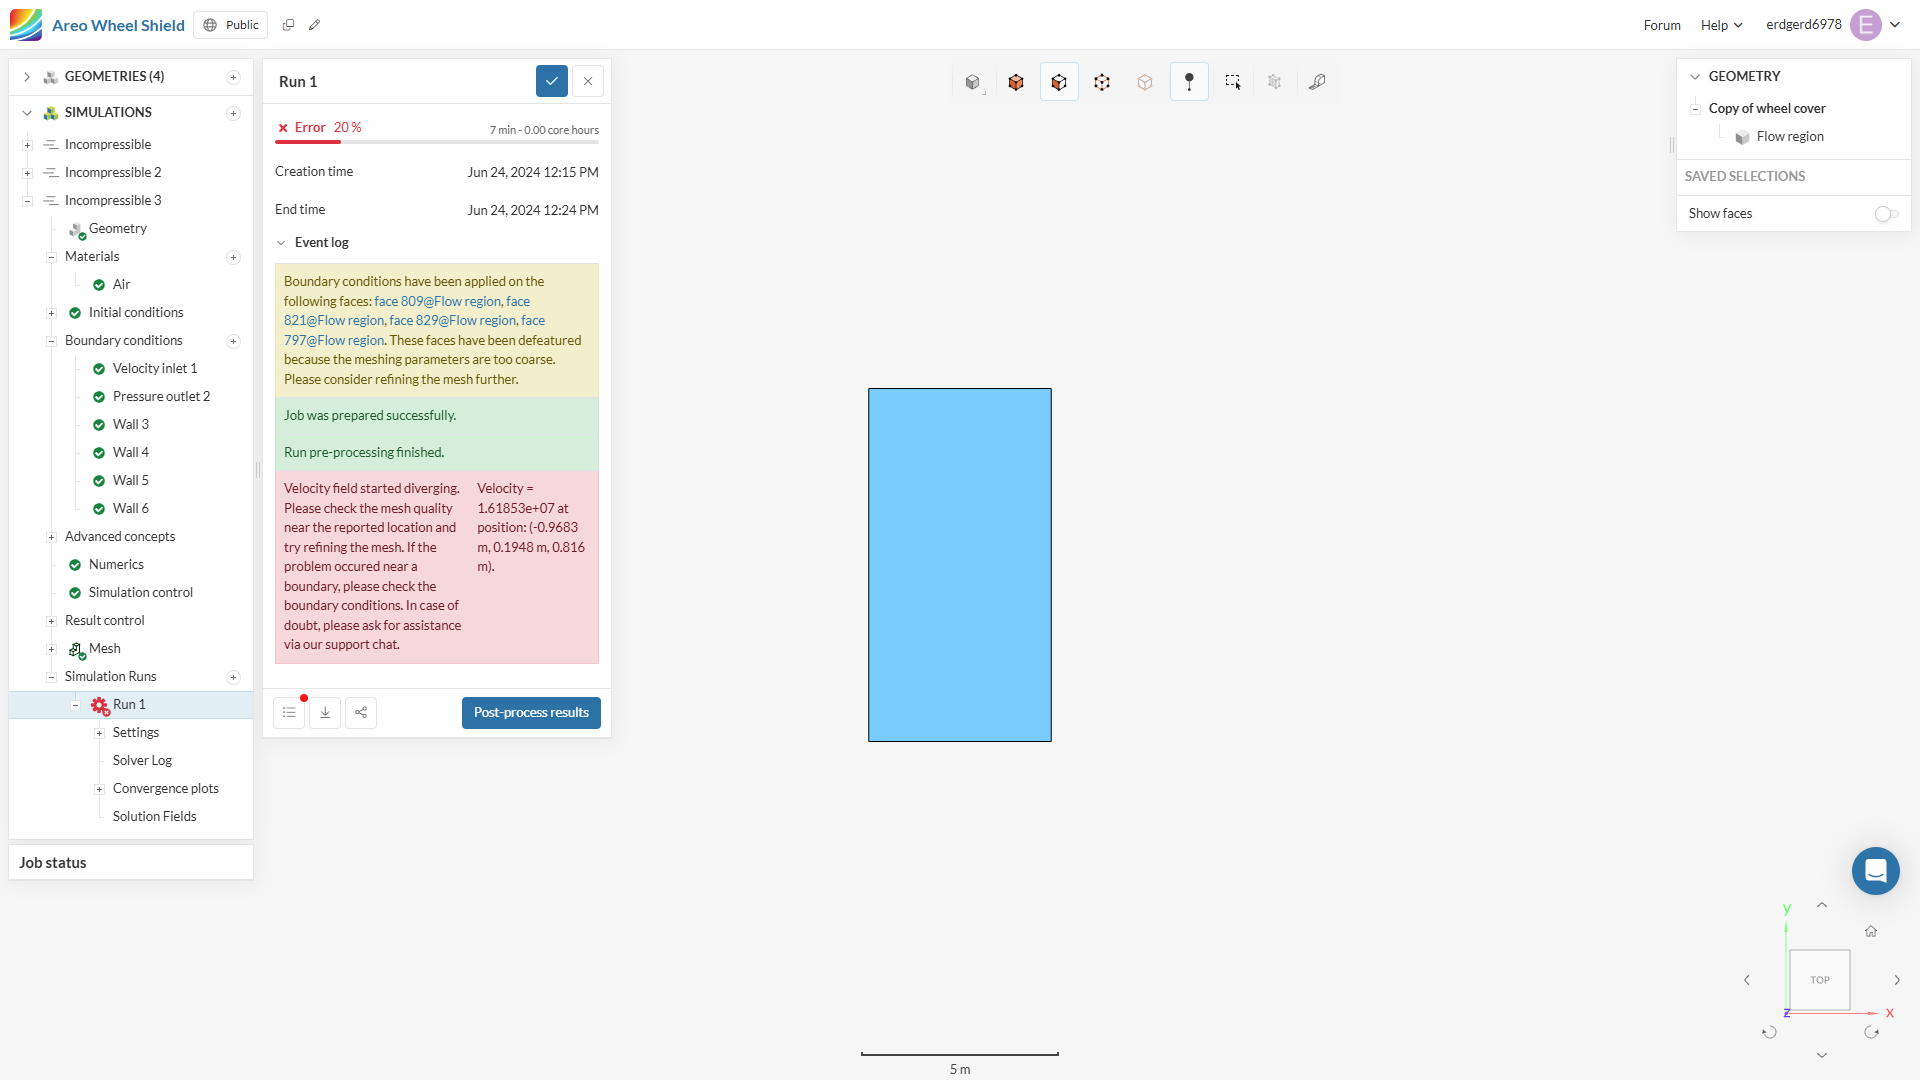Expand the GEOMETRIES (4) section
This screenshot has width=1920, height=1080.
click(27, 77)
